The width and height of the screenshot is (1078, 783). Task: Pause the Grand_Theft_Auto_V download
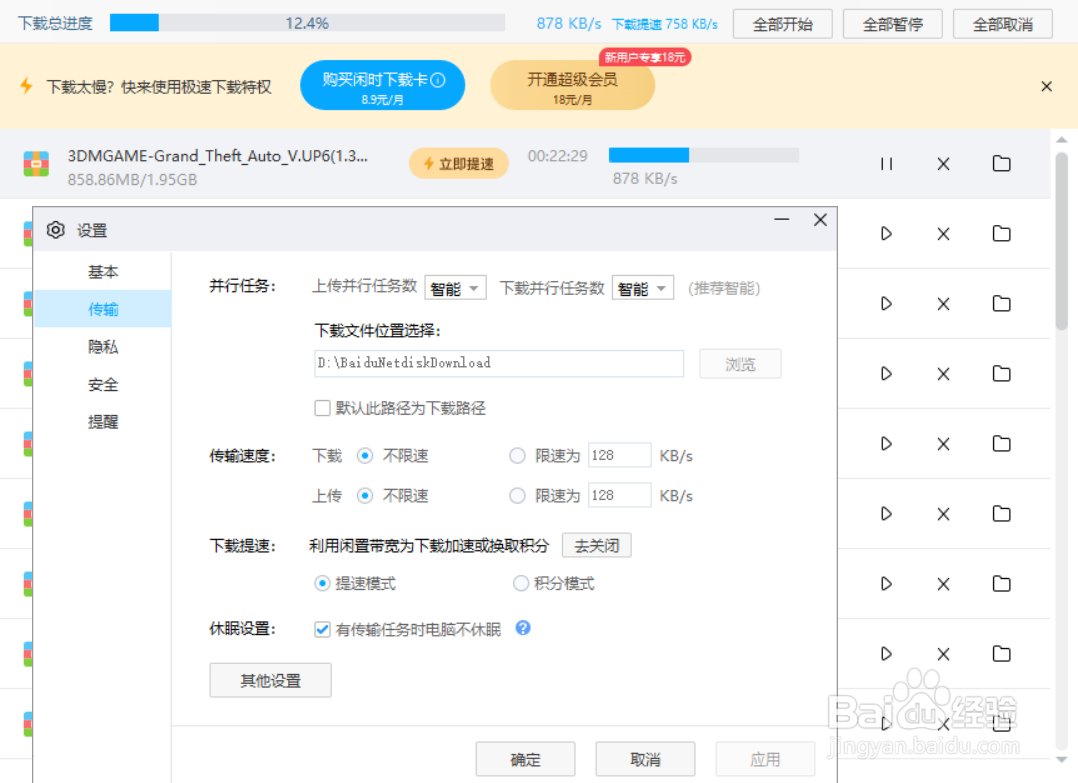[886, 164]
